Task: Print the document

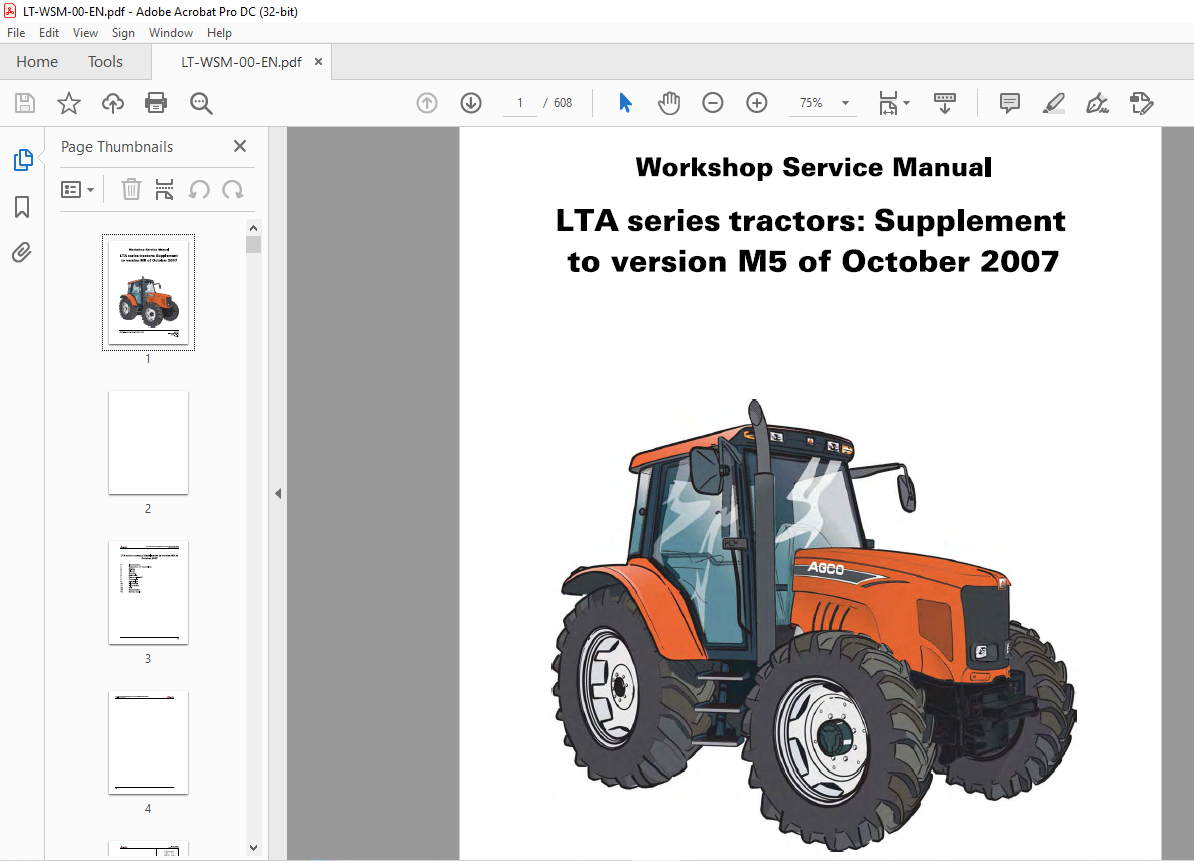Action: (x=156, y=103)
